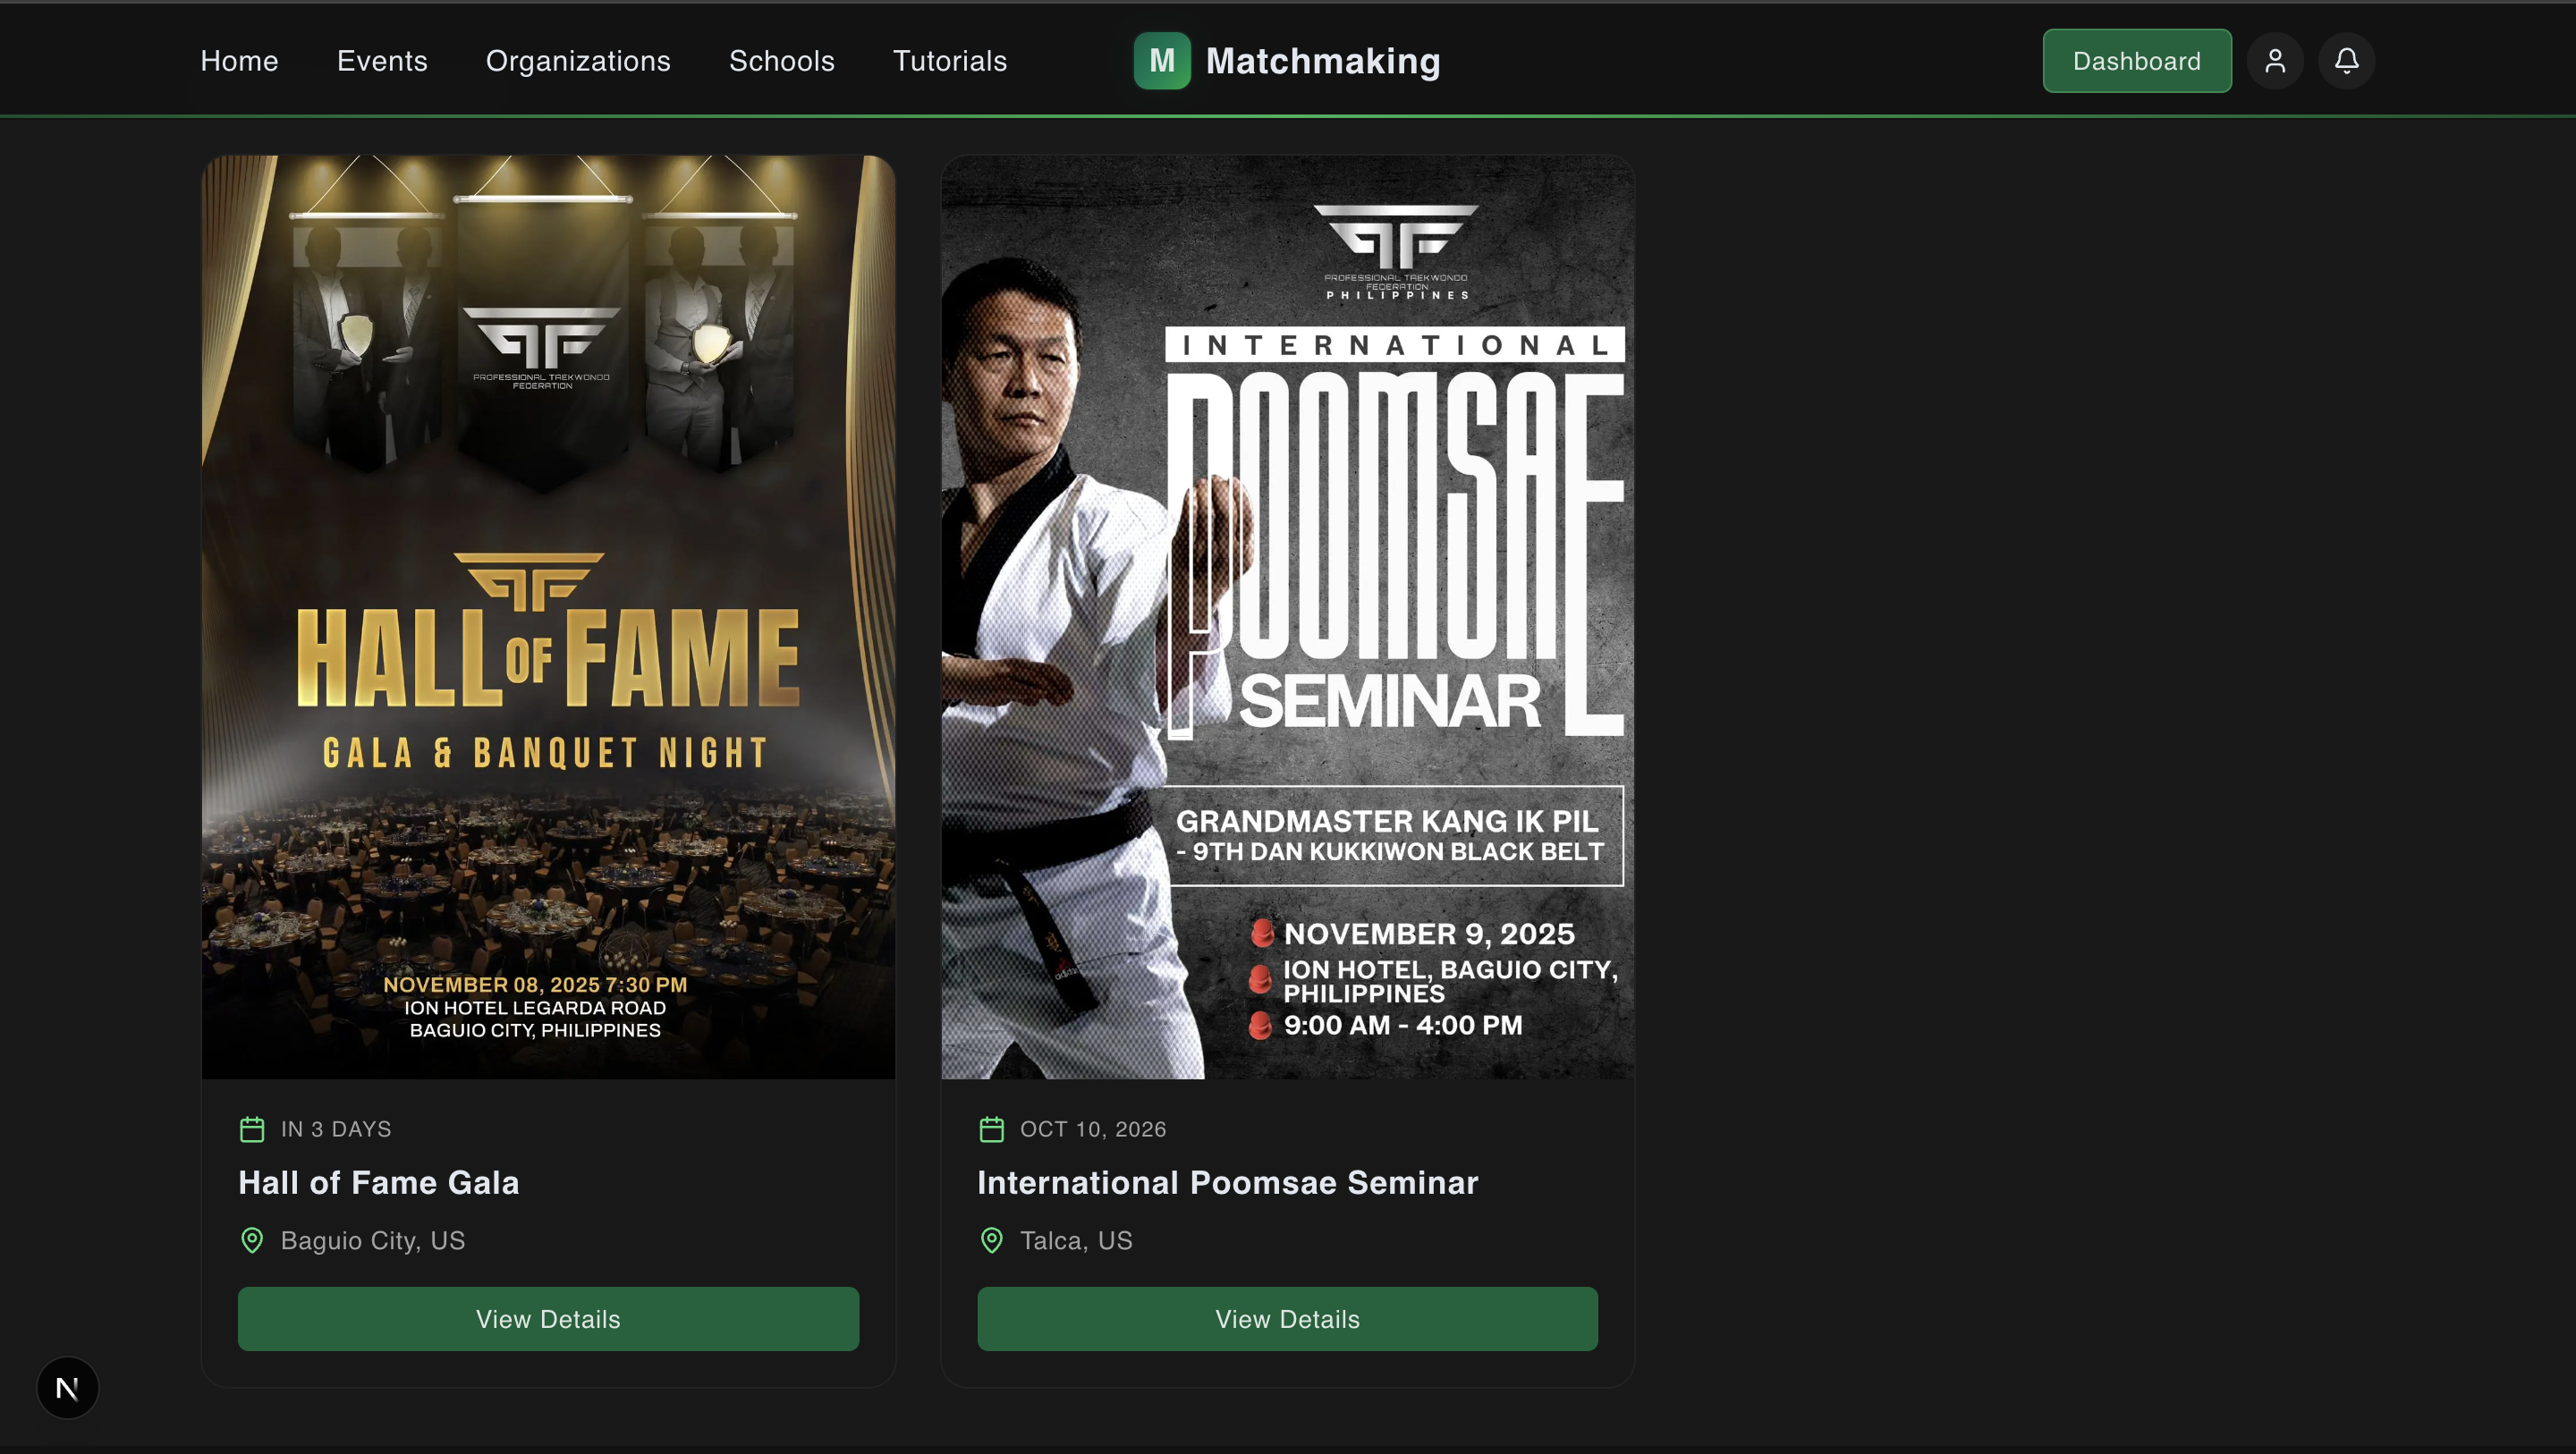
Task: Click the Baguio City, US location text
Action: [x=373, y=1240]
